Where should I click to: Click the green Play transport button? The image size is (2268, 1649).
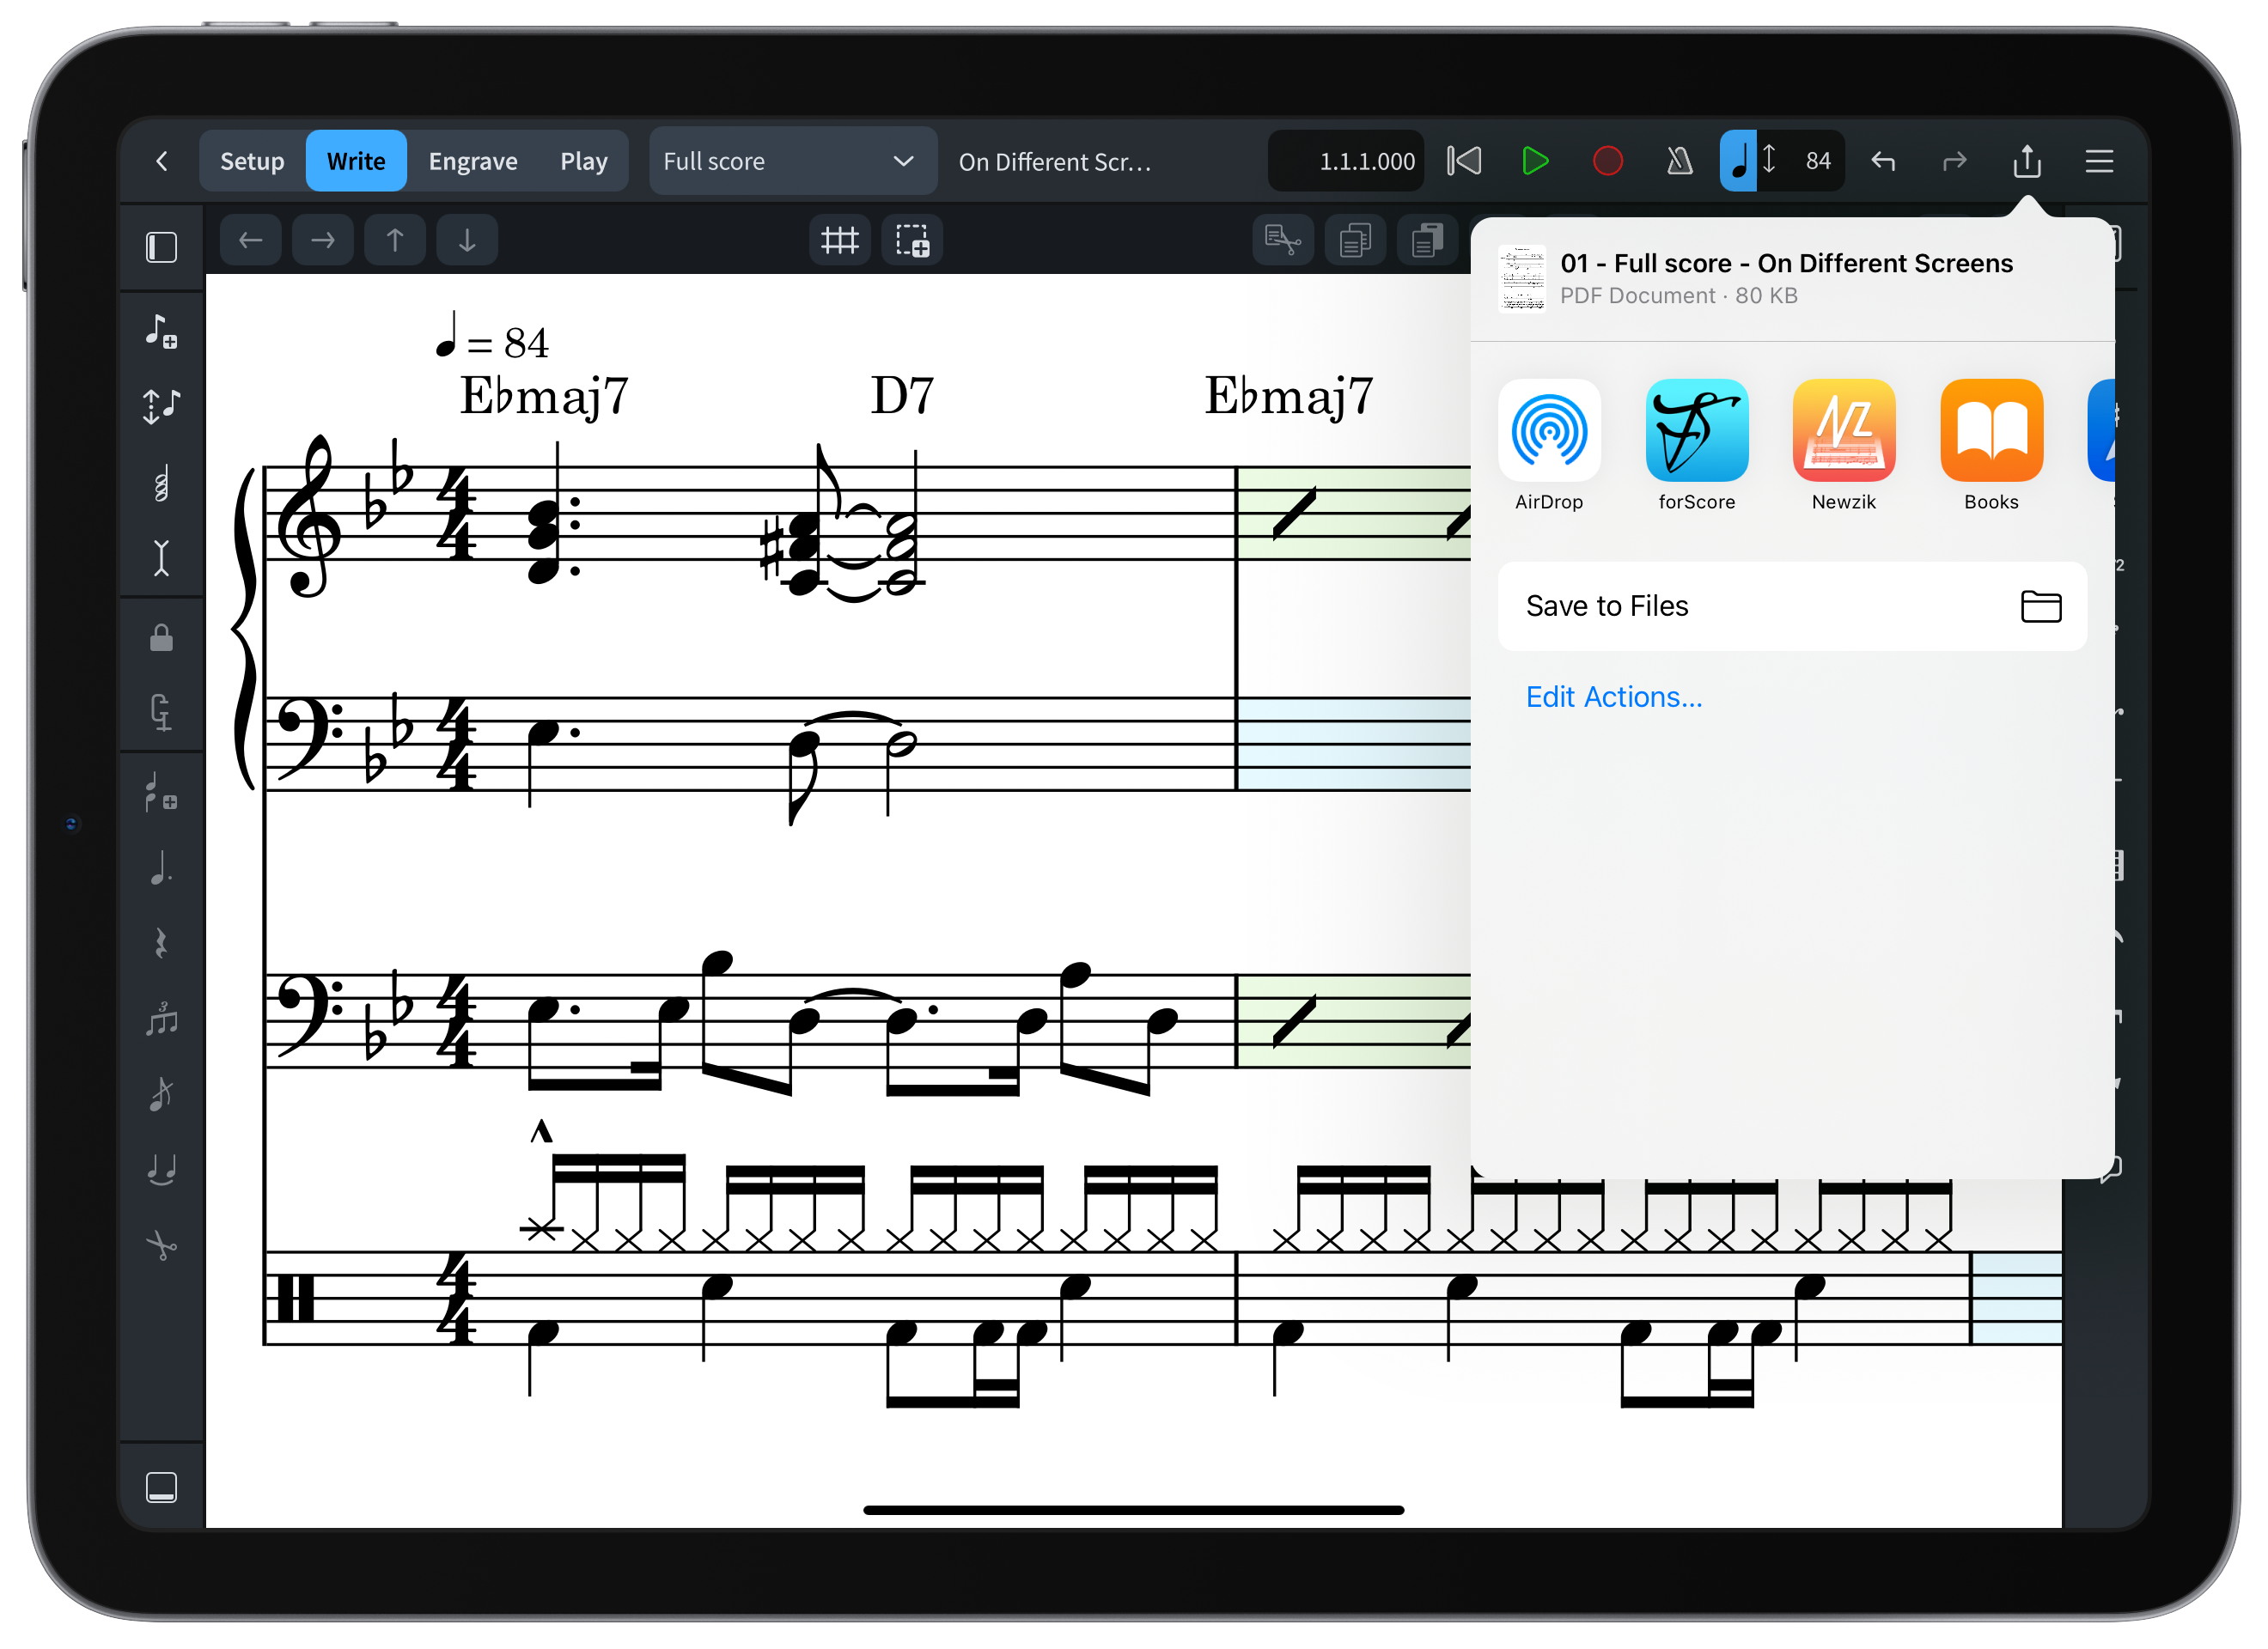pos(1534,161)
